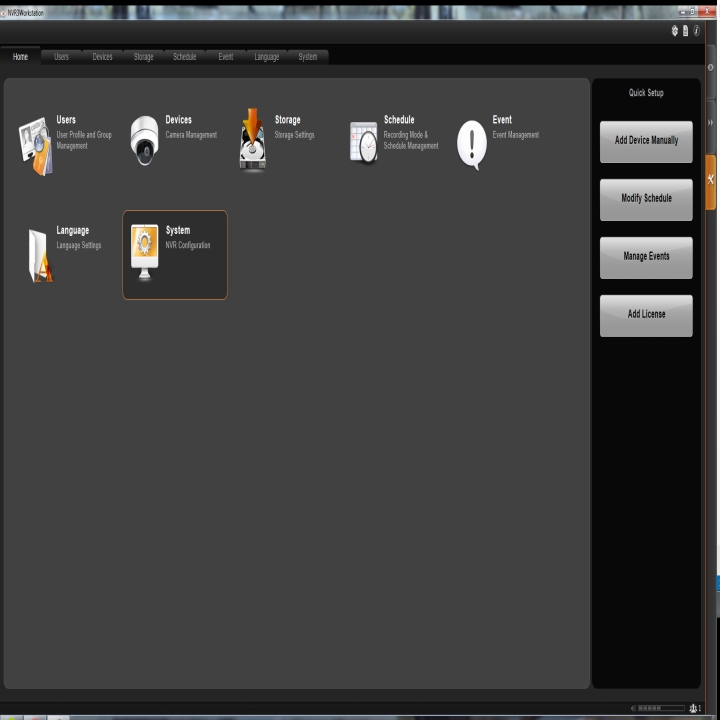Screen dimensions: 720x720
Task: Switch to the Devices tab
Action: (102, 57)
